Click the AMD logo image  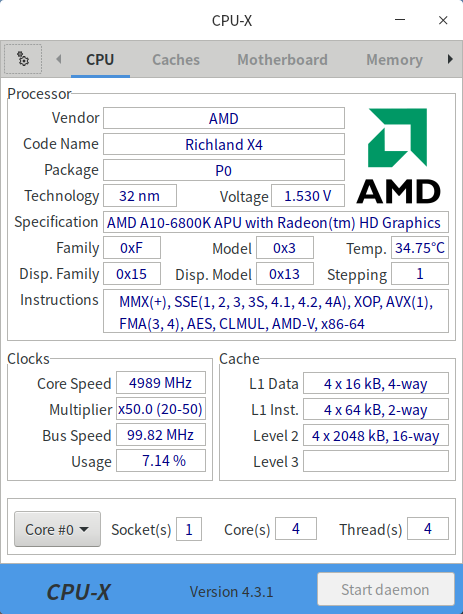point(398,155)
